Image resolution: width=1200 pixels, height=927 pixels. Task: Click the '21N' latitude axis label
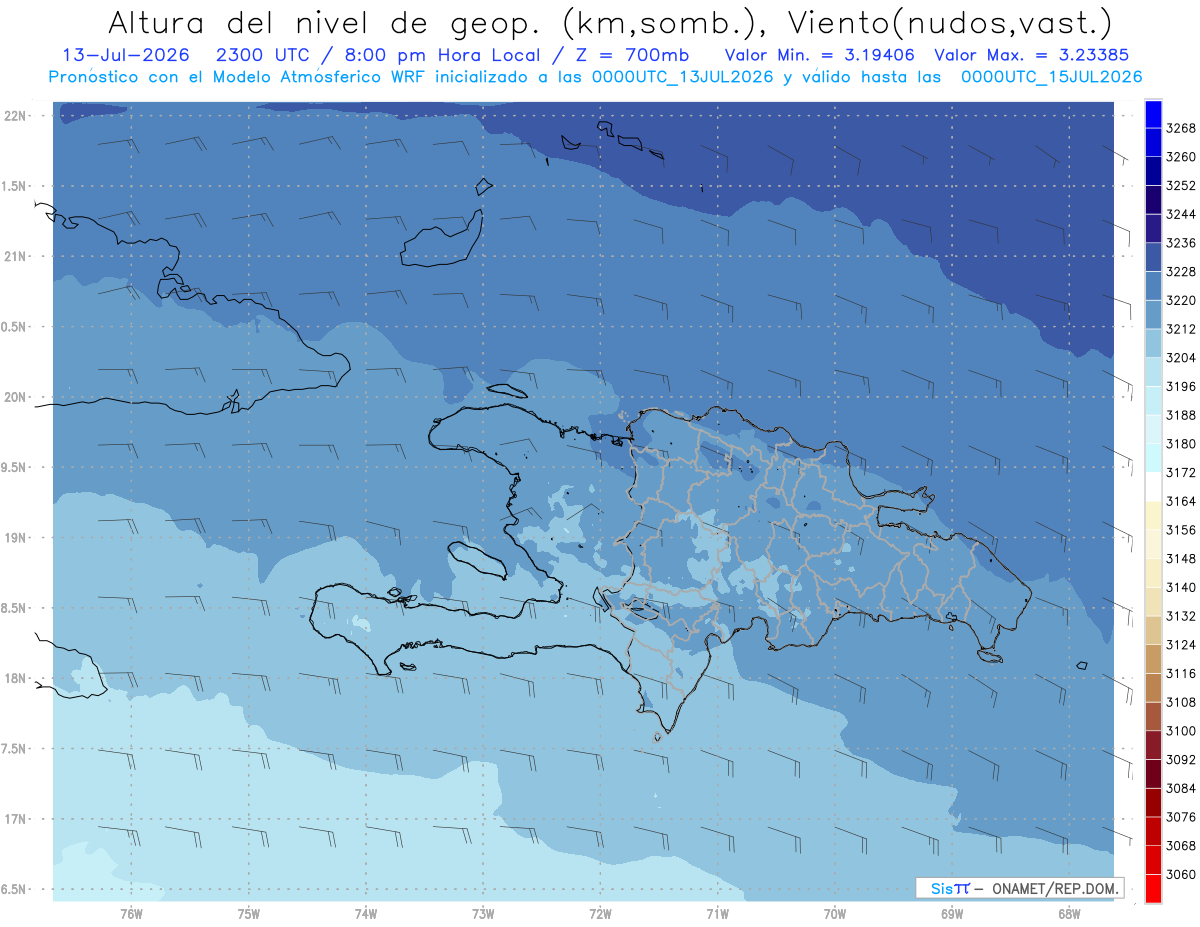tap(16, 257)
